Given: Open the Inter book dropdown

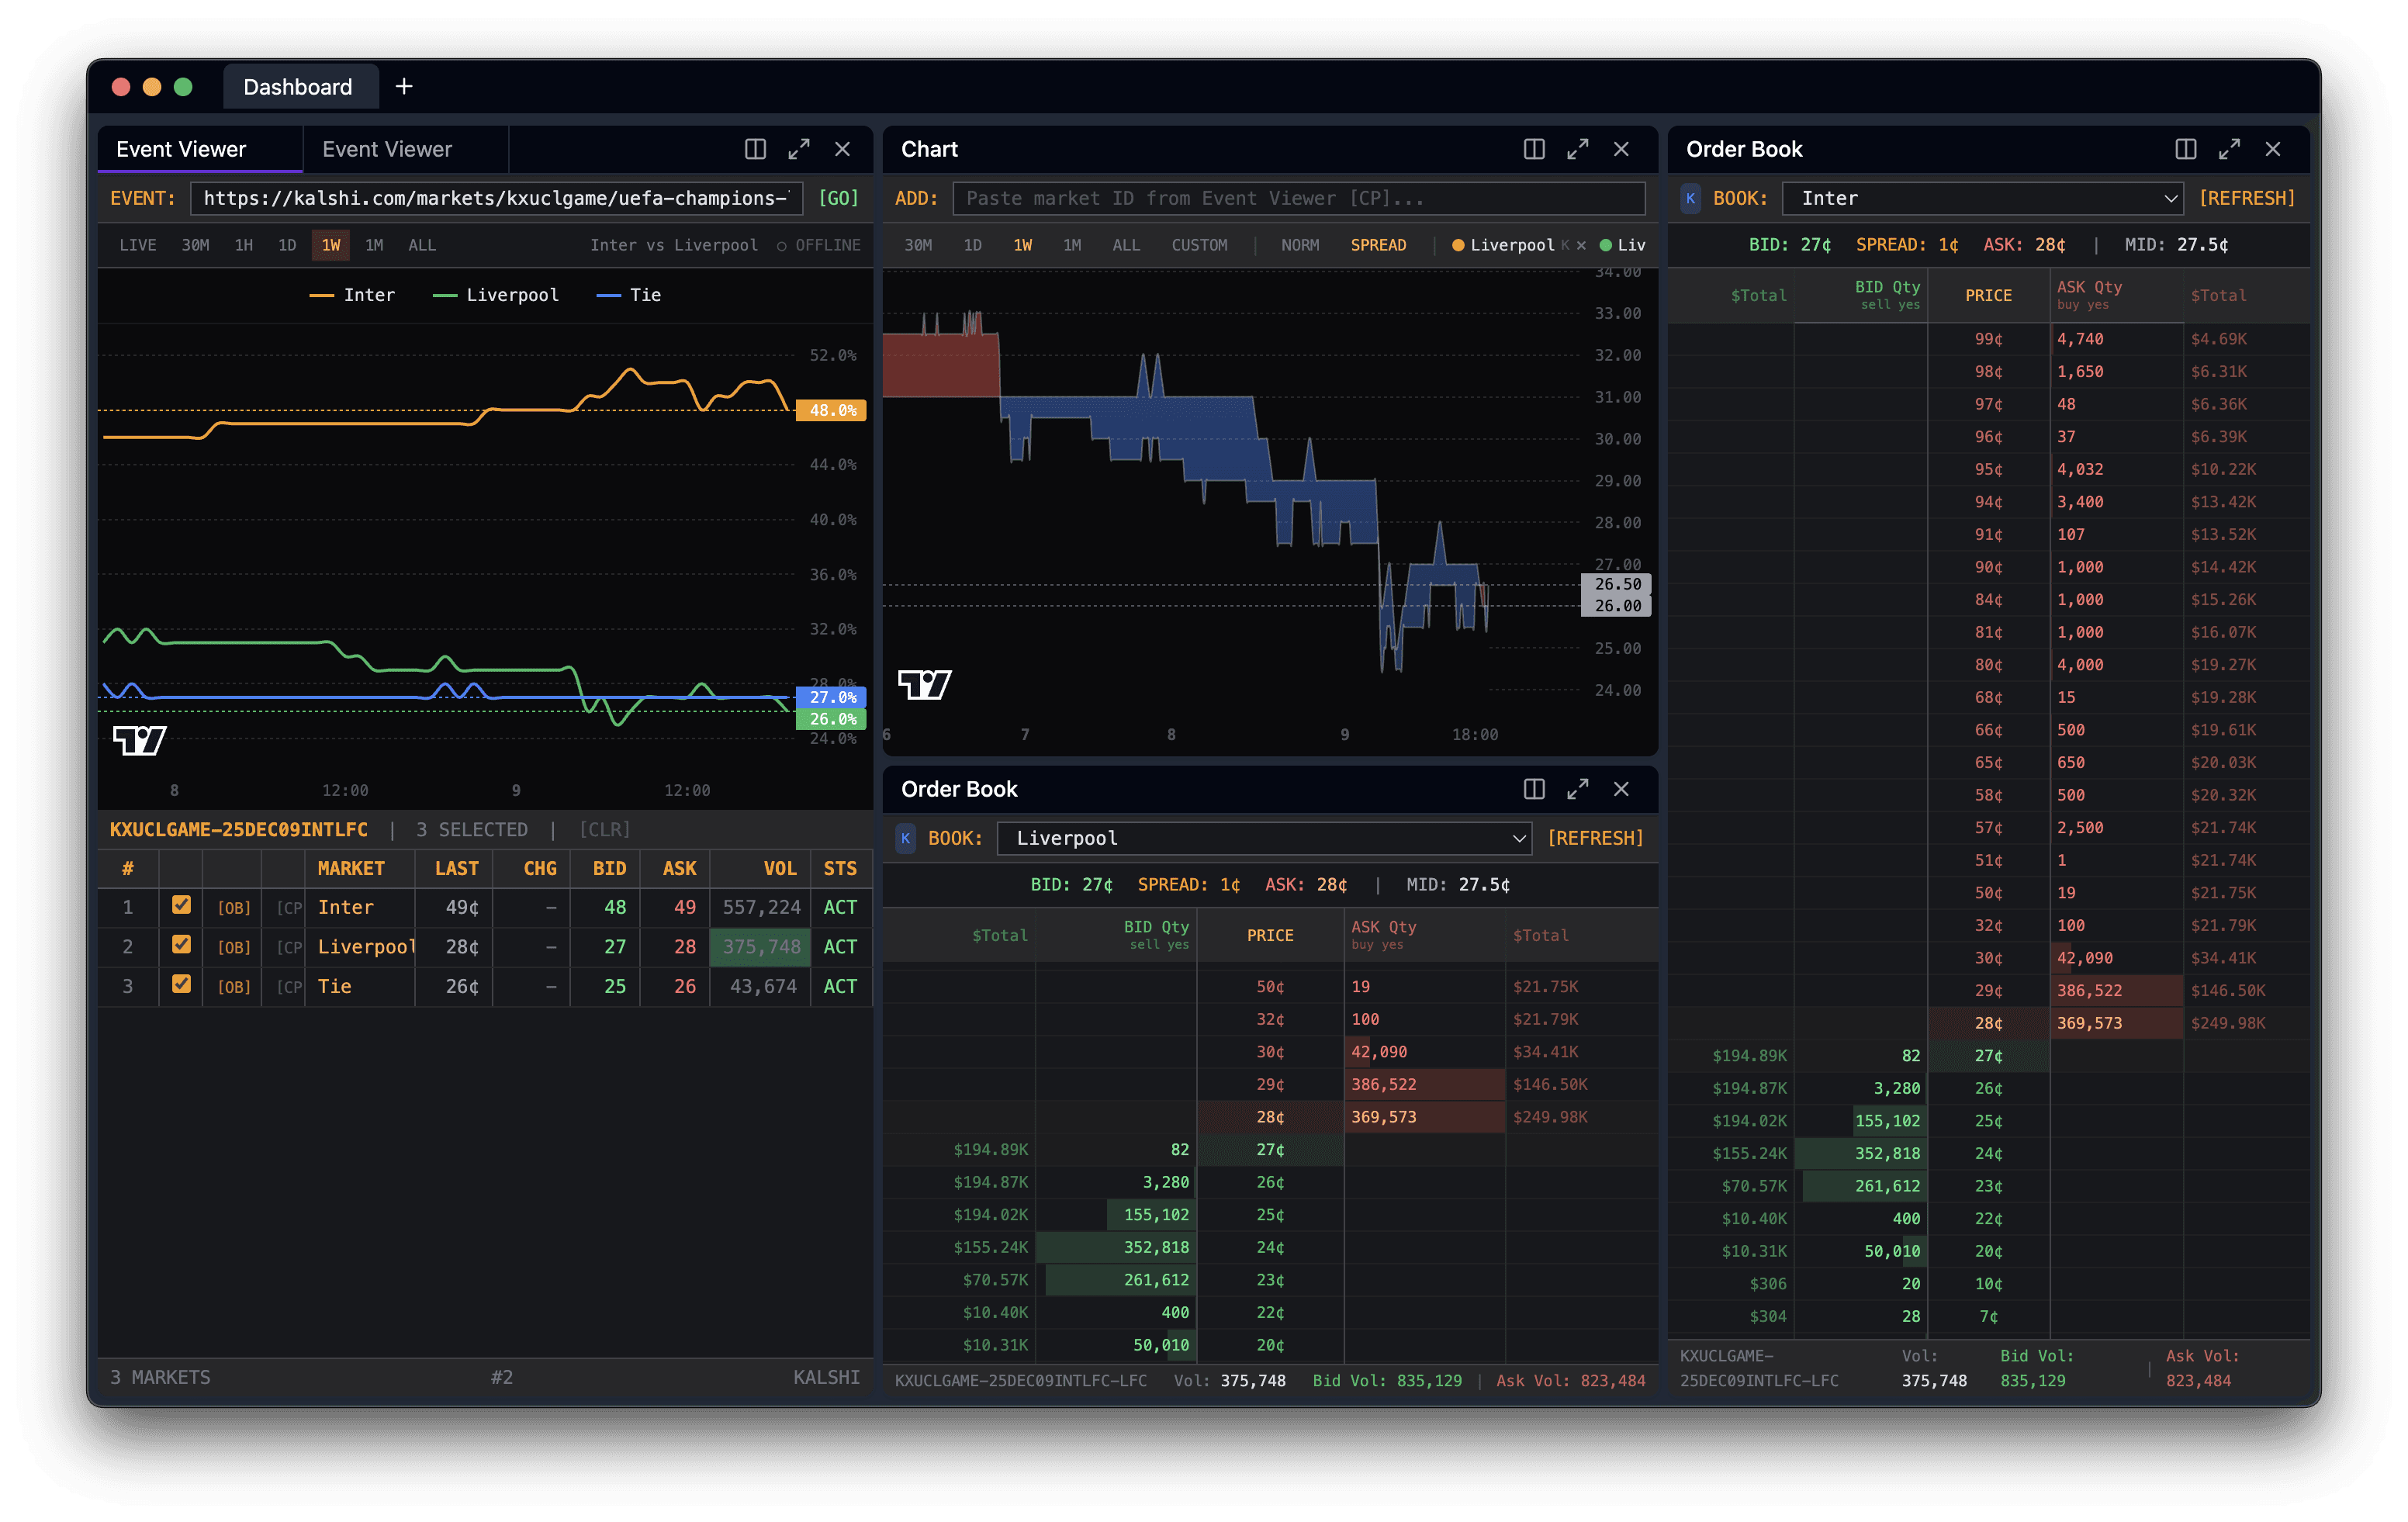Looking at the screenshot, I should [x=1983, y=198].
